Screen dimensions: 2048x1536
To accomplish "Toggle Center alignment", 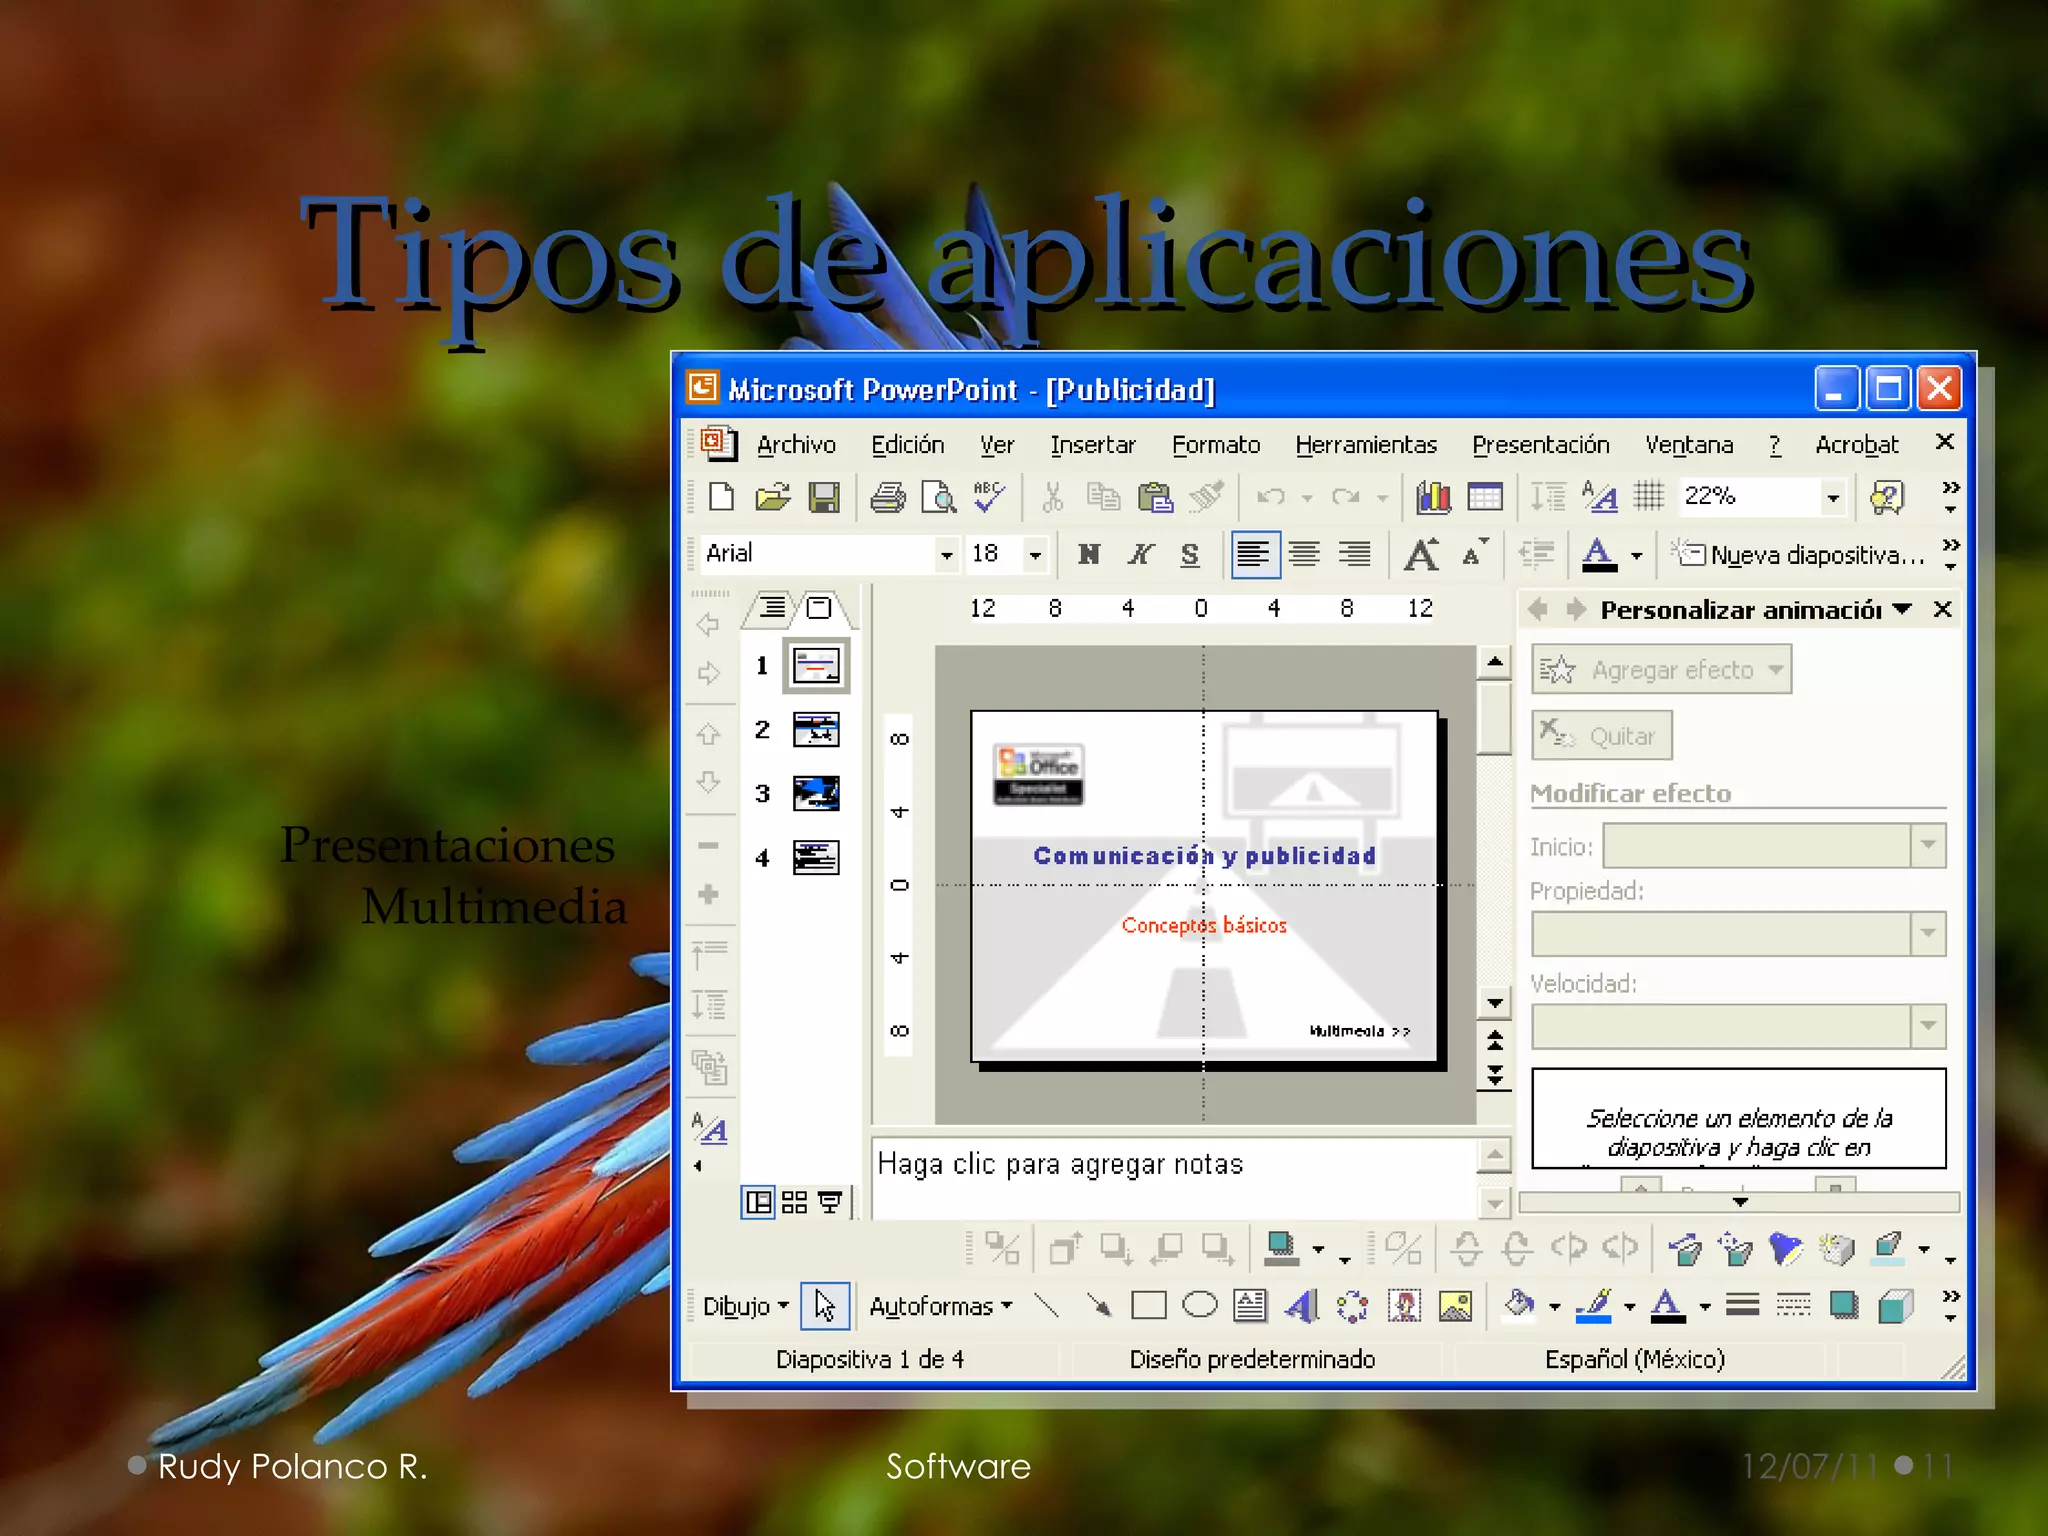I will [1305, 553].
